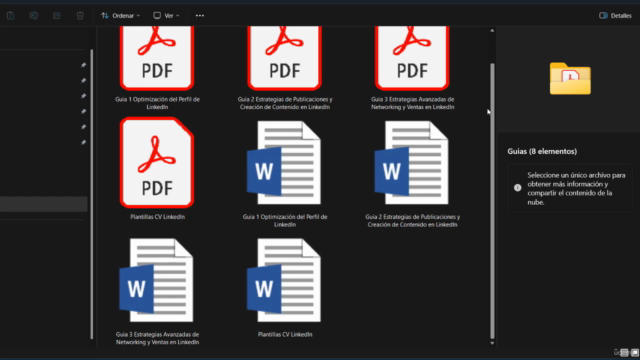The height and width of the screenshot is (360, 640).
Task: Click the Delete trash icon in toolbar
Action: click(80, 16)
